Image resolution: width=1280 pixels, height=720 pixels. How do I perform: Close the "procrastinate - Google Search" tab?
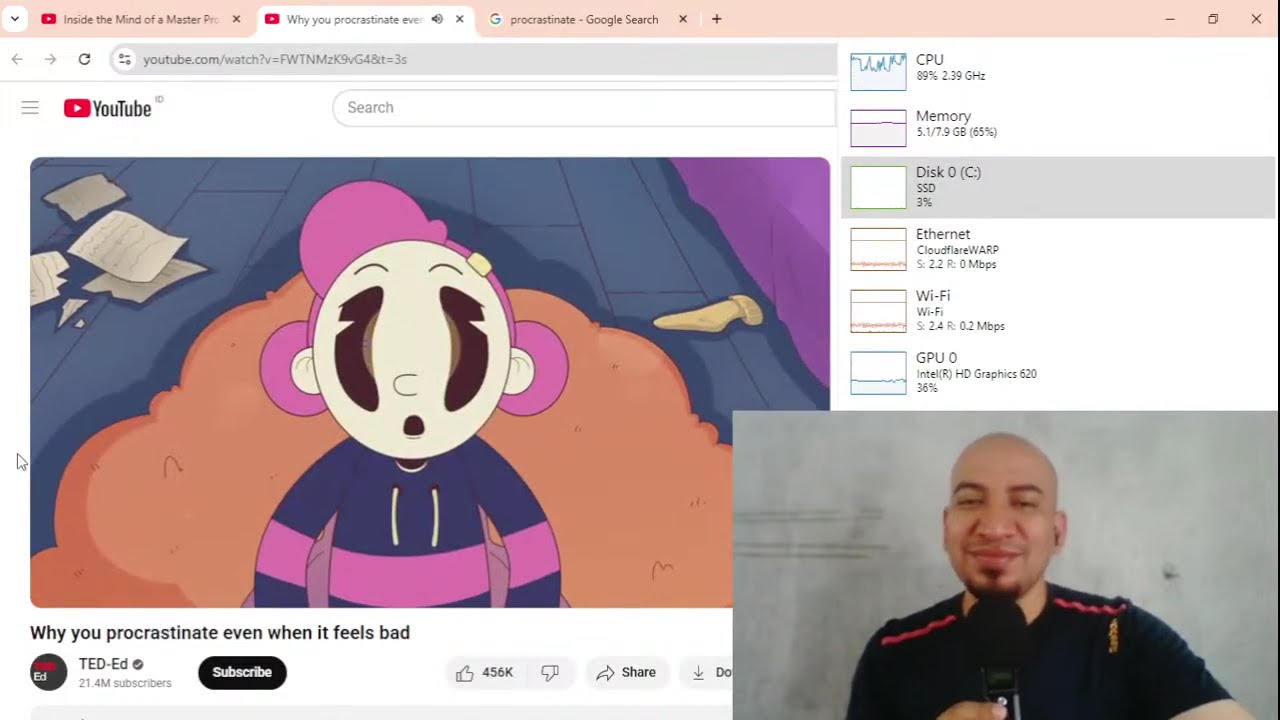point(683,19)
